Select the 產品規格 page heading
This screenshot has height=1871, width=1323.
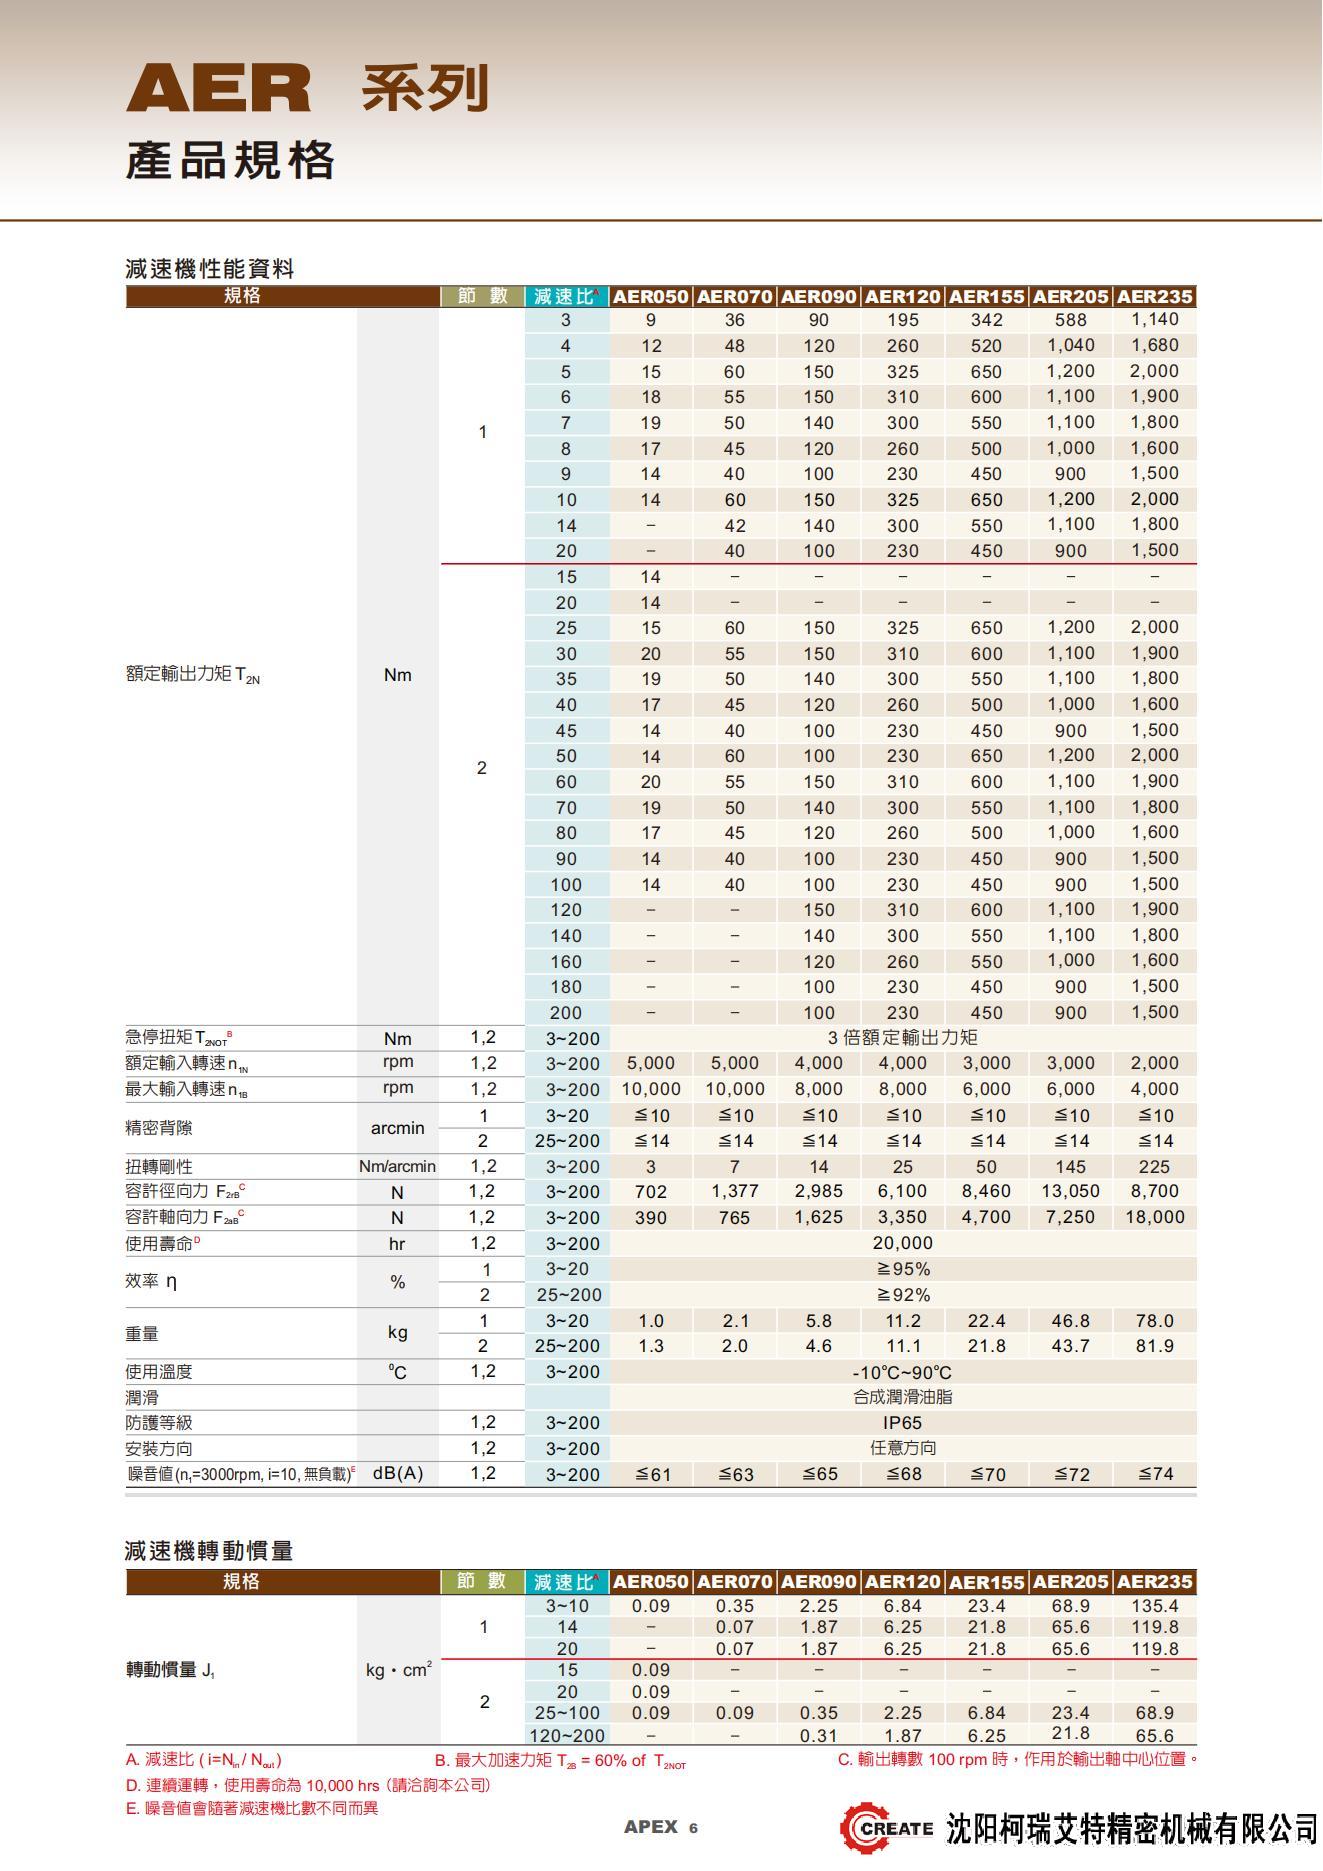pyautogui.click(x=230, y=161)
